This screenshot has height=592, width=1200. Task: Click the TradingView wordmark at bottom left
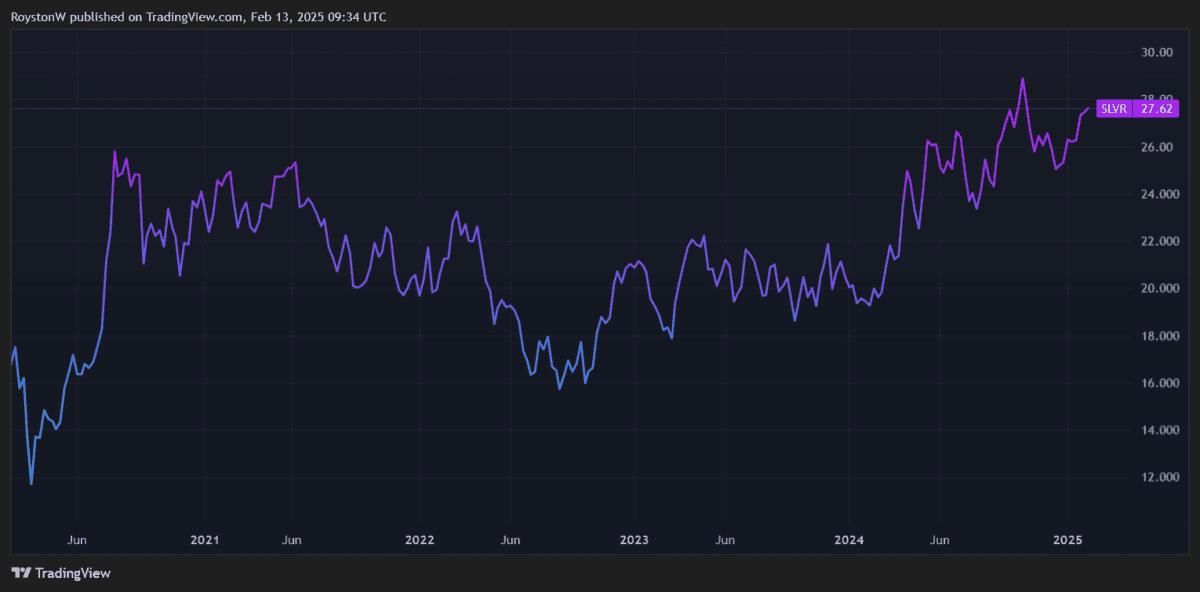(x=72, y=573)
